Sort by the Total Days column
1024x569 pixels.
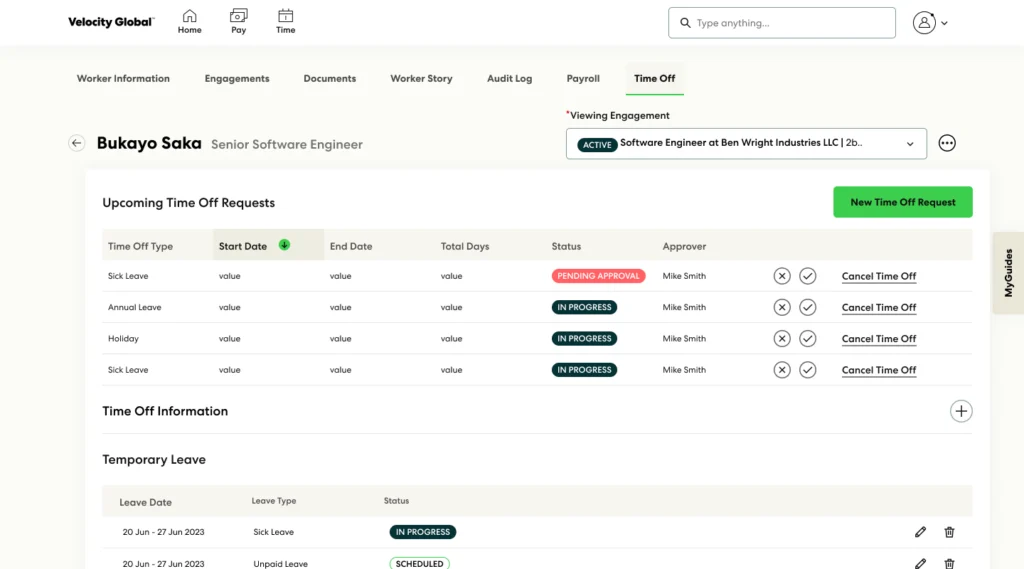click(x=465, y=246)
